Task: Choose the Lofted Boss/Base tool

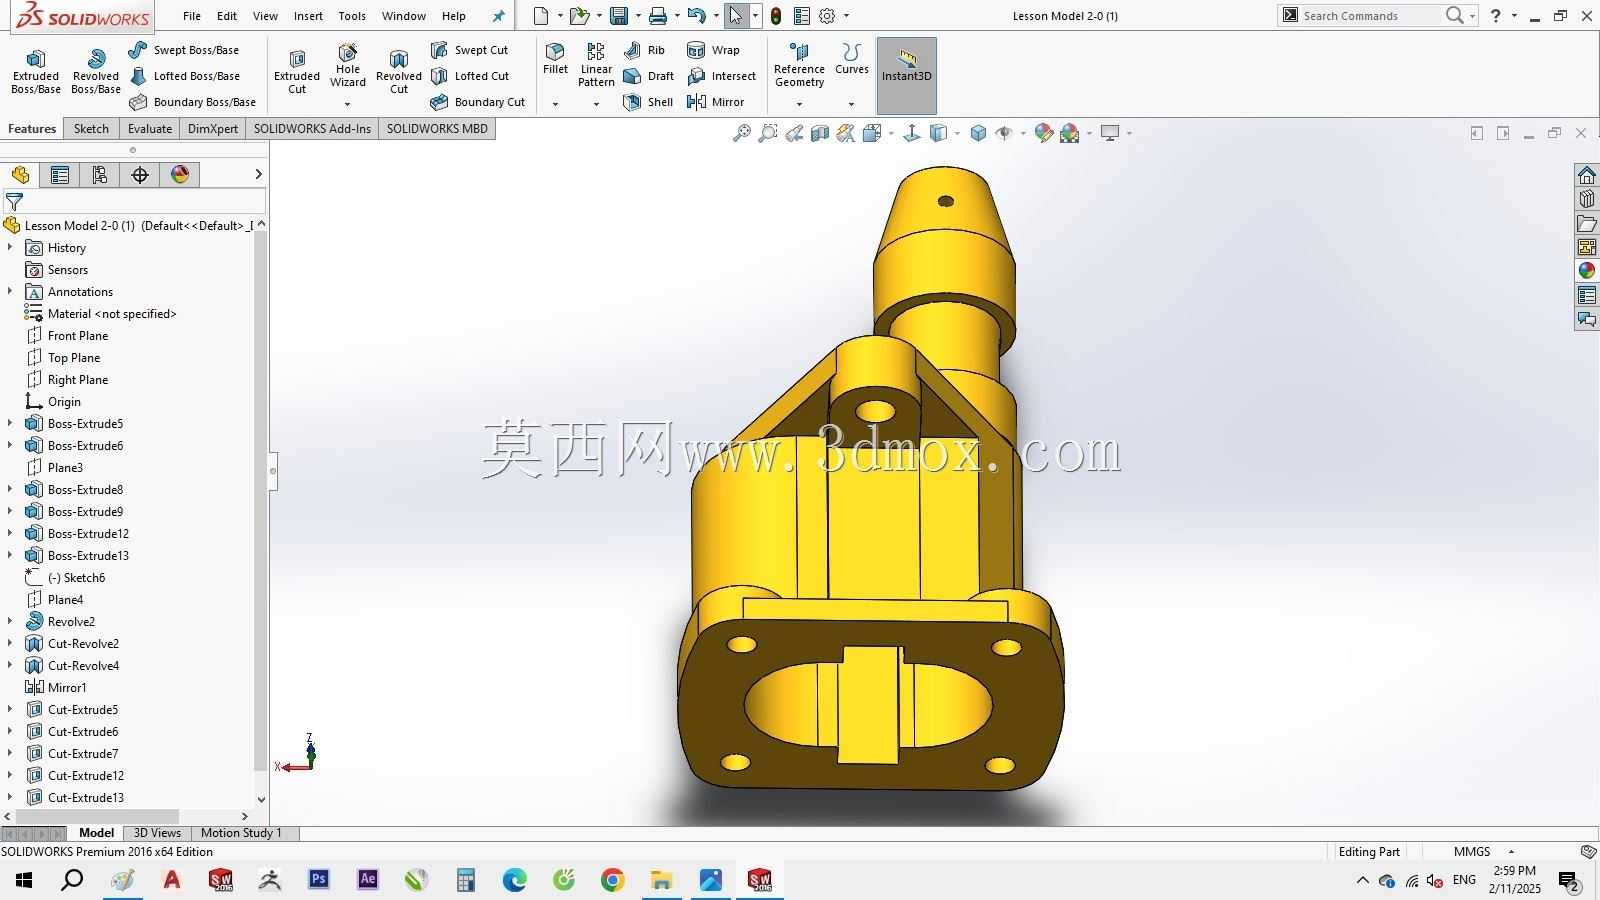Action: click(184, 76)
